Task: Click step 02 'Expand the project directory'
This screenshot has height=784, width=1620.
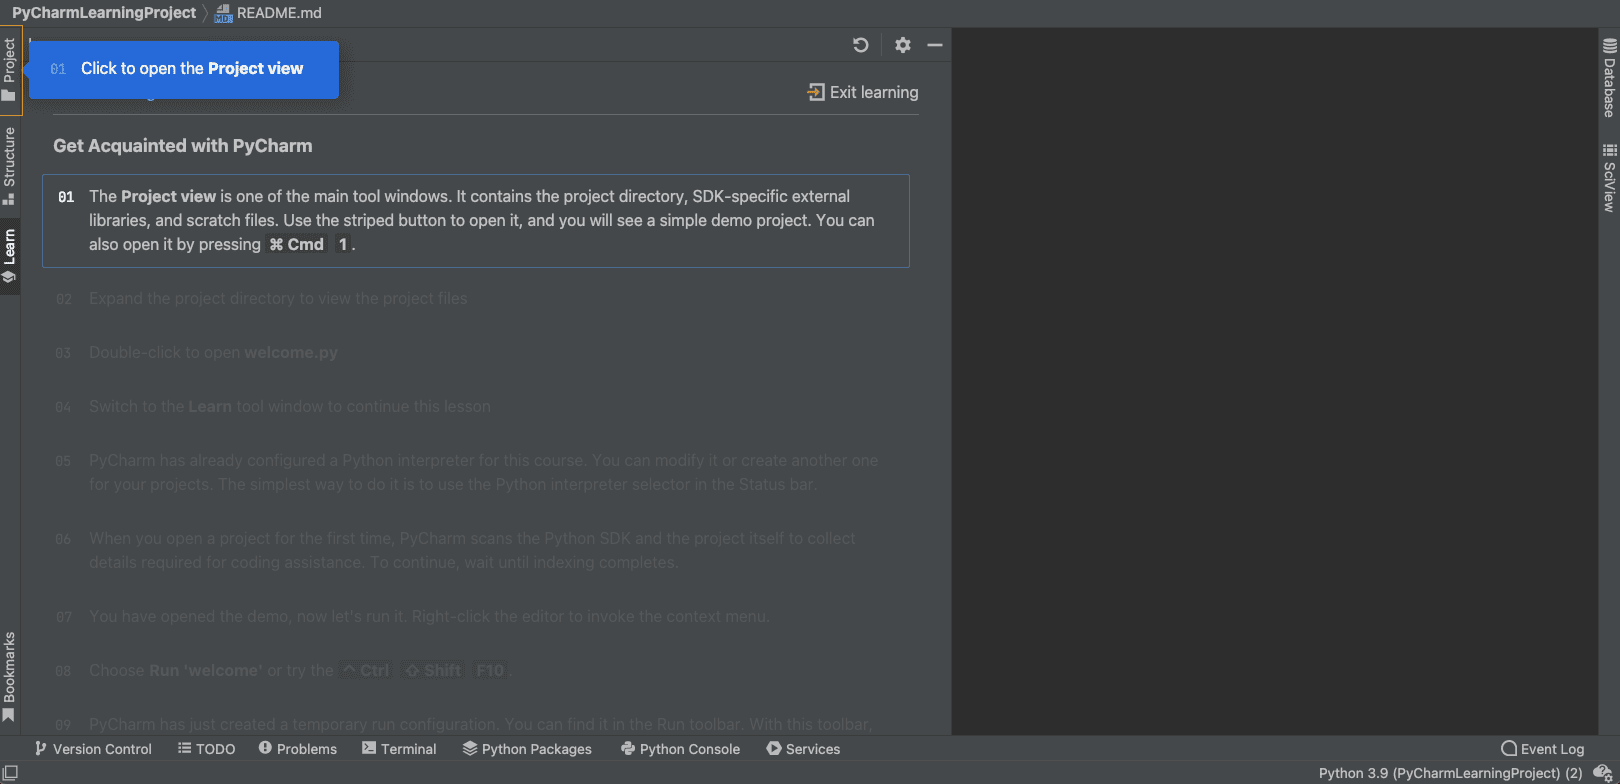Action: (x=278, y=299)
